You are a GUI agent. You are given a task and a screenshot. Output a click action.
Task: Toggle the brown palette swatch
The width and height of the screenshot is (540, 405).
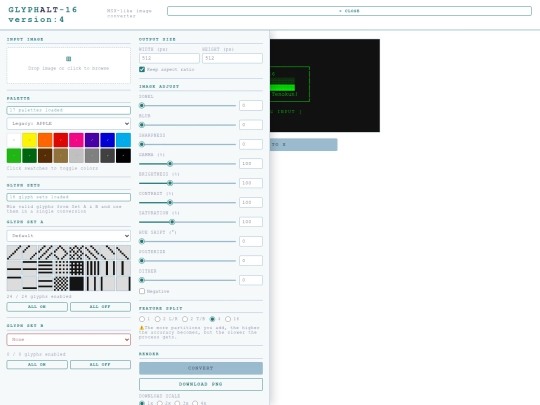tap(45, 156)
